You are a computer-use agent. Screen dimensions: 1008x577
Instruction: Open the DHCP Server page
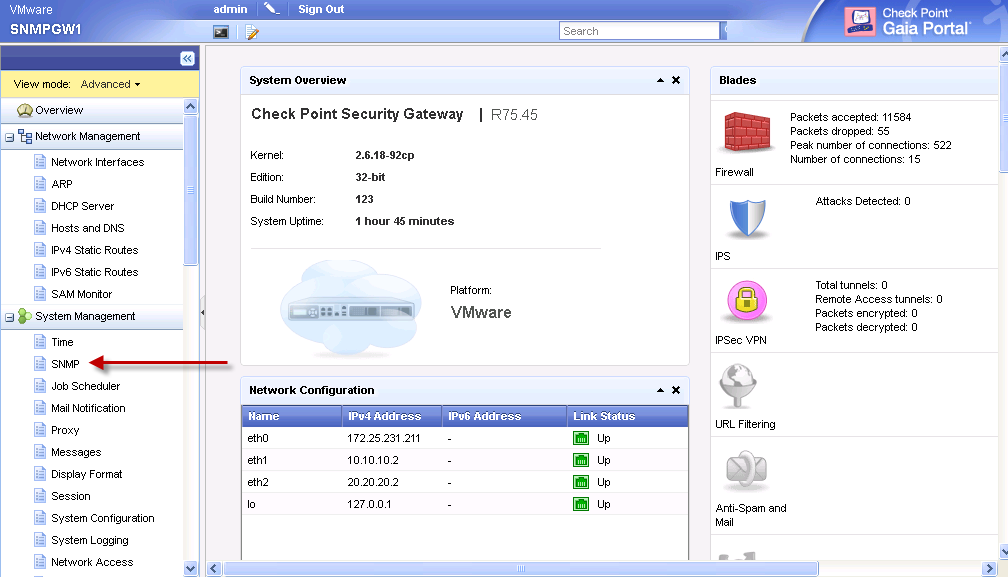pos(82,206)
